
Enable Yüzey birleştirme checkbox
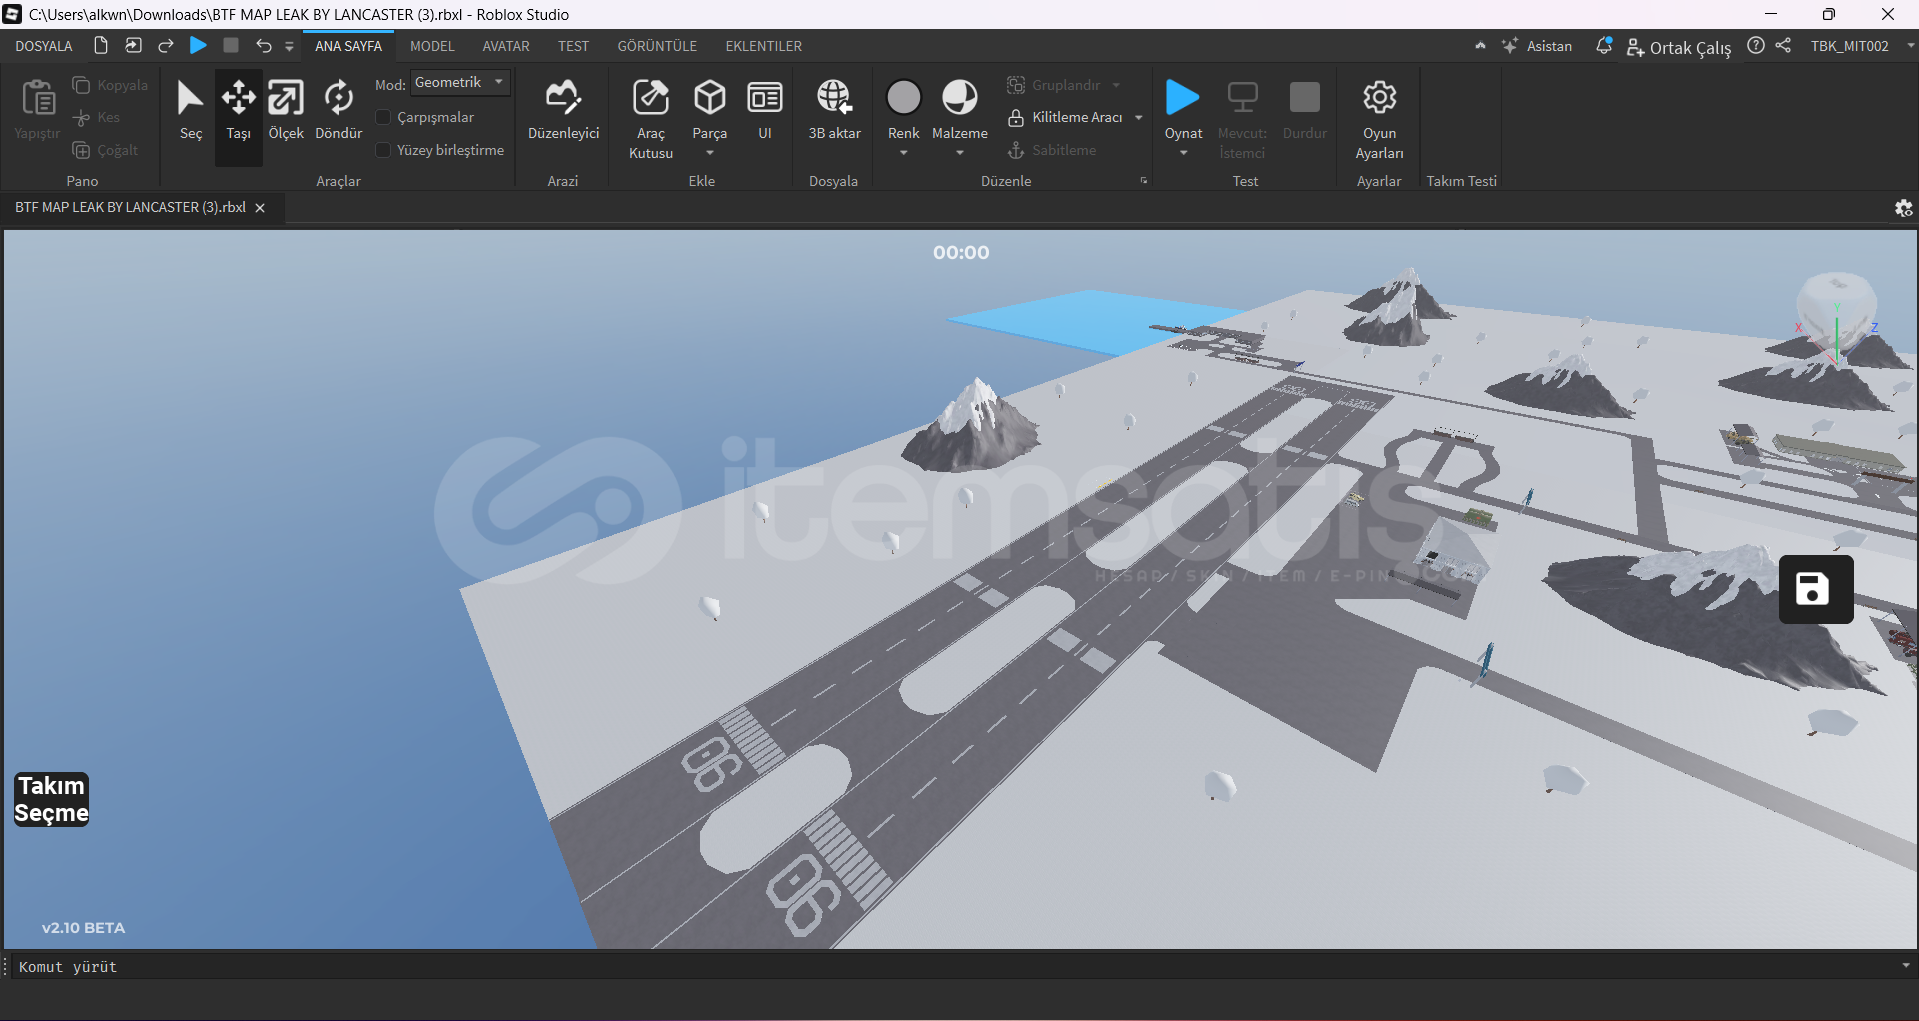(383, 150)
